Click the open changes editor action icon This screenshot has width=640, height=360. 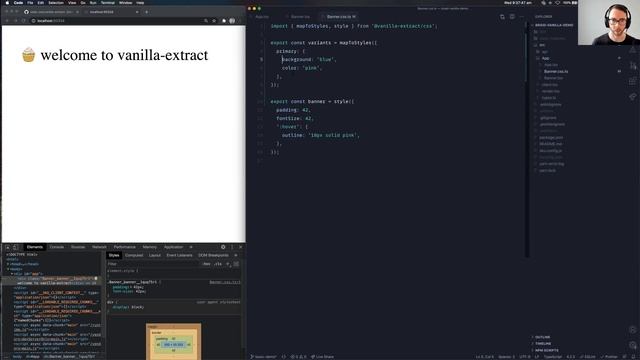click(502, 17)
